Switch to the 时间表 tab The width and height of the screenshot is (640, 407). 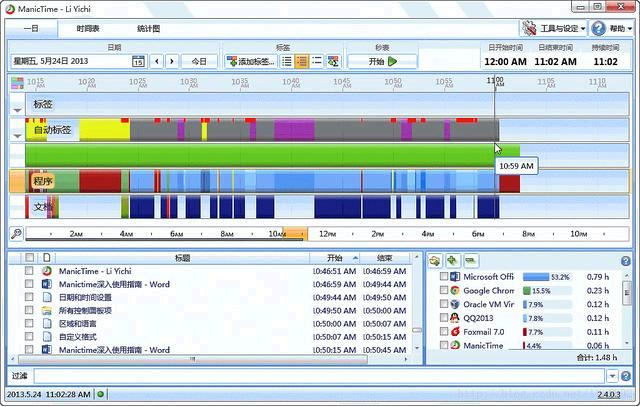pos(88,29)
